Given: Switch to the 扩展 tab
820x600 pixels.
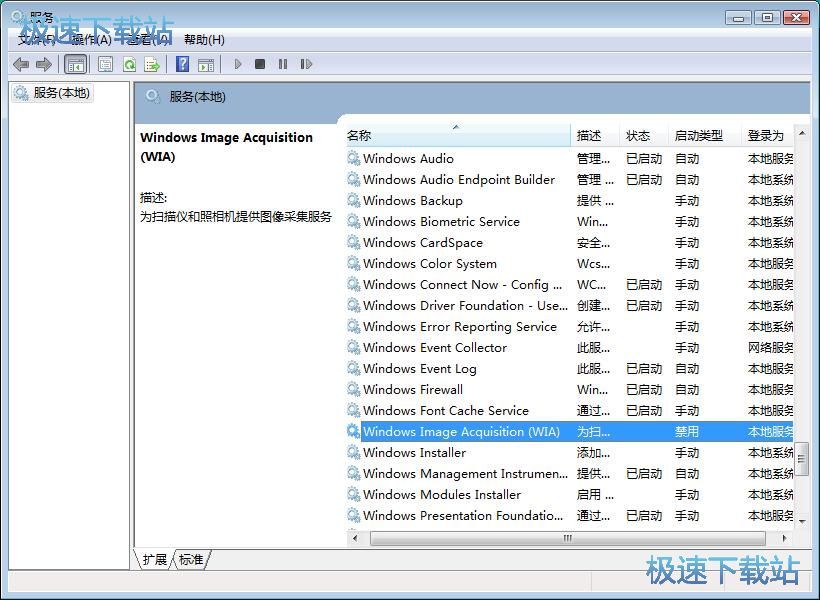Looking at the screenshot, I should point(154,560).
